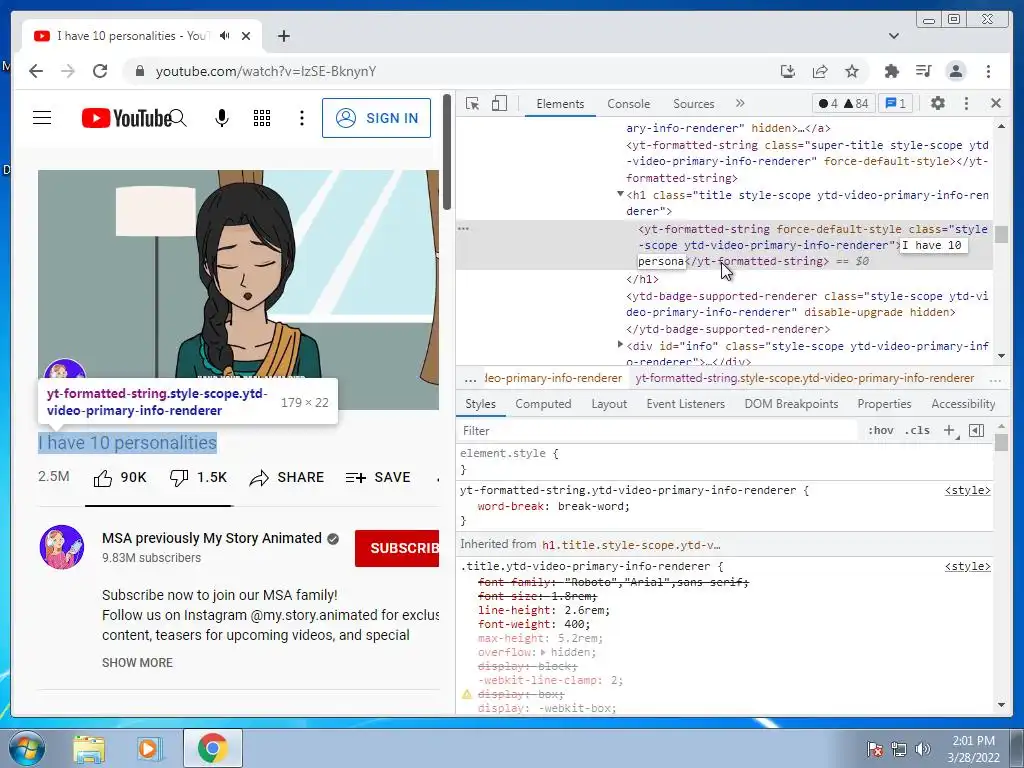Screen dimensions: 1024x768
Task: Open the Layout tab
Action: (609, 404)
